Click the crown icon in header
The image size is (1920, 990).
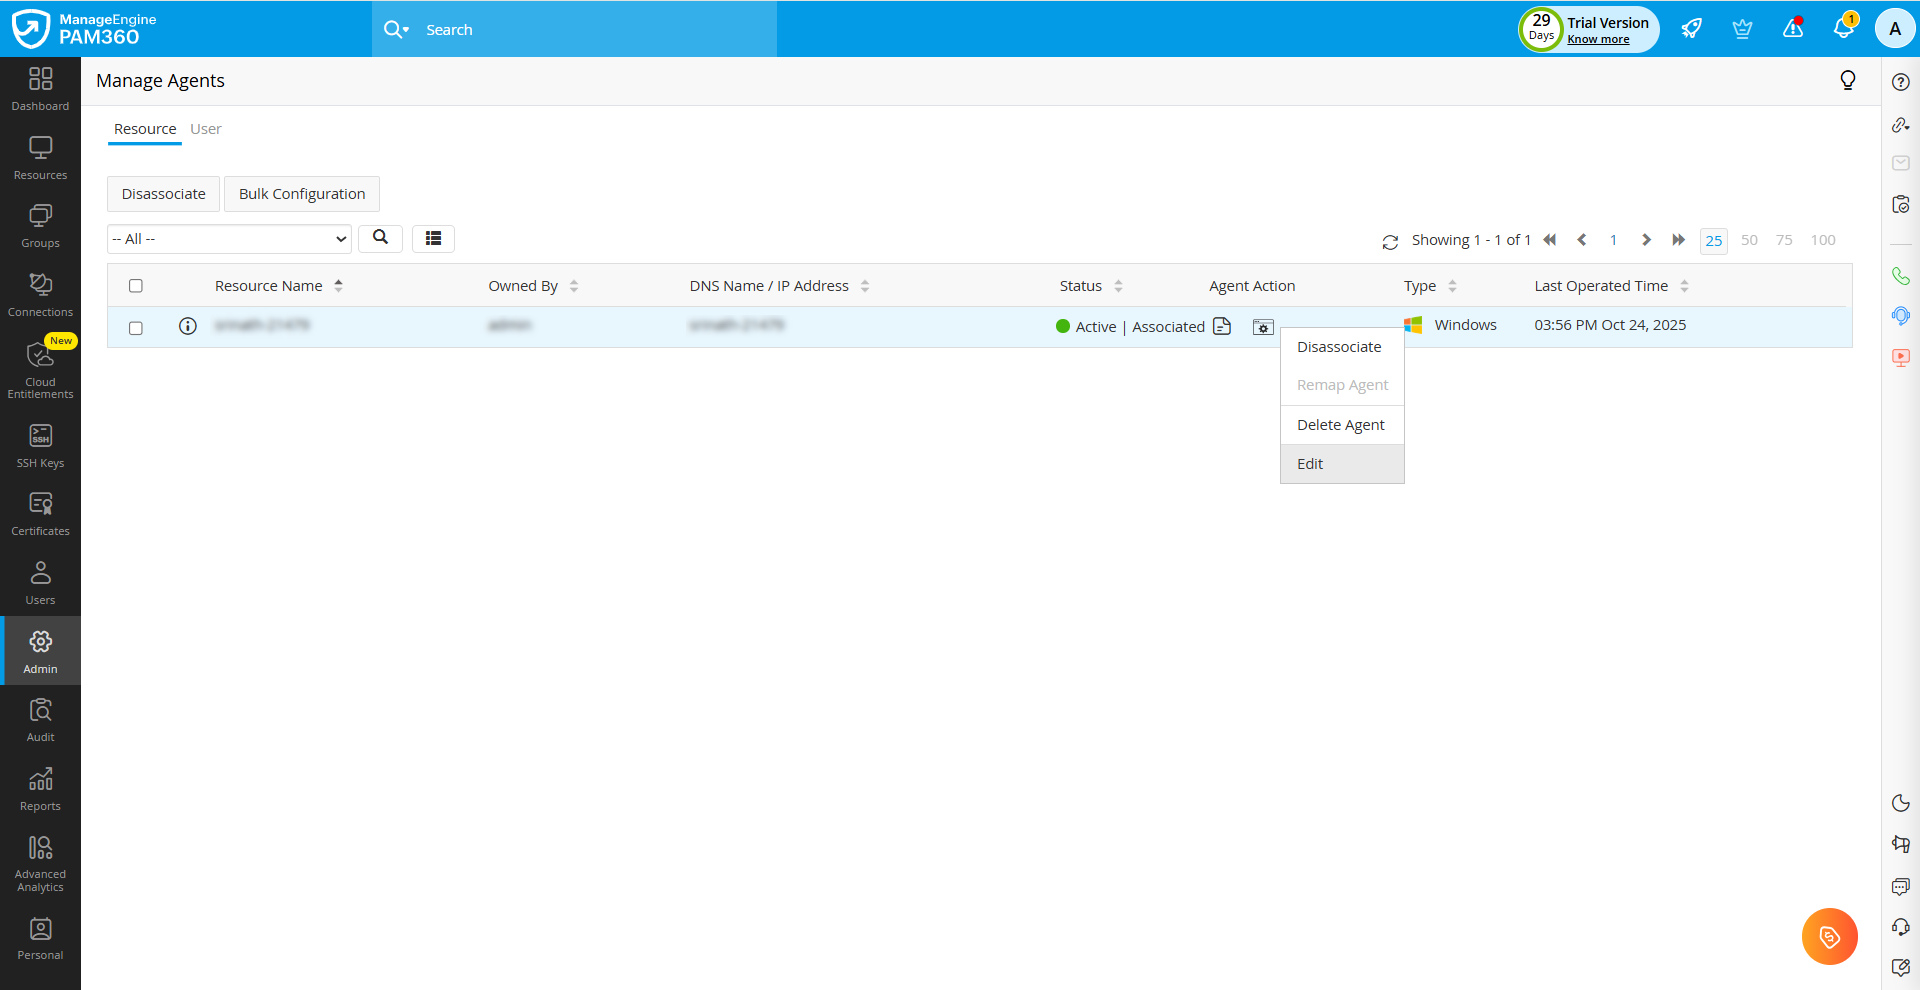tap(1742, 29)
